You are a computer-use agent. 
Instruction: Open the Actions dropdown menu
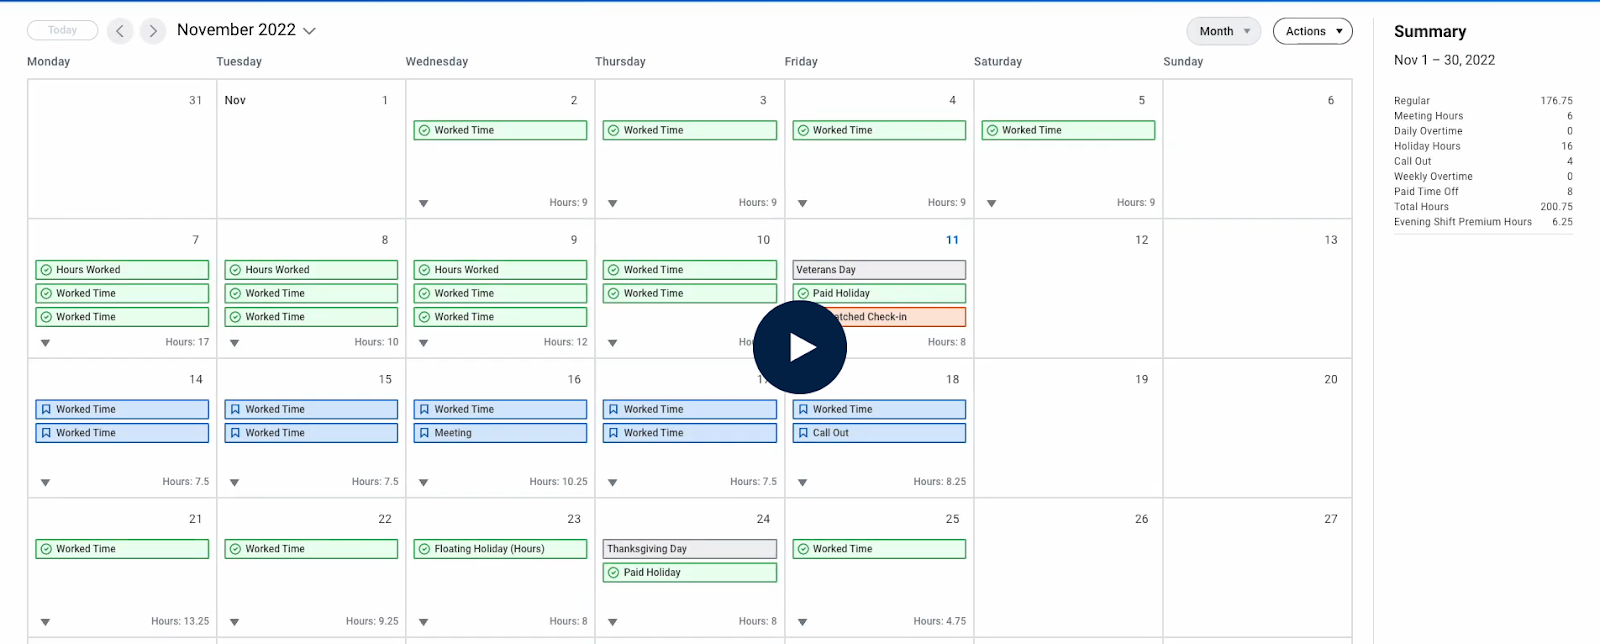[x=1312, y=31]
